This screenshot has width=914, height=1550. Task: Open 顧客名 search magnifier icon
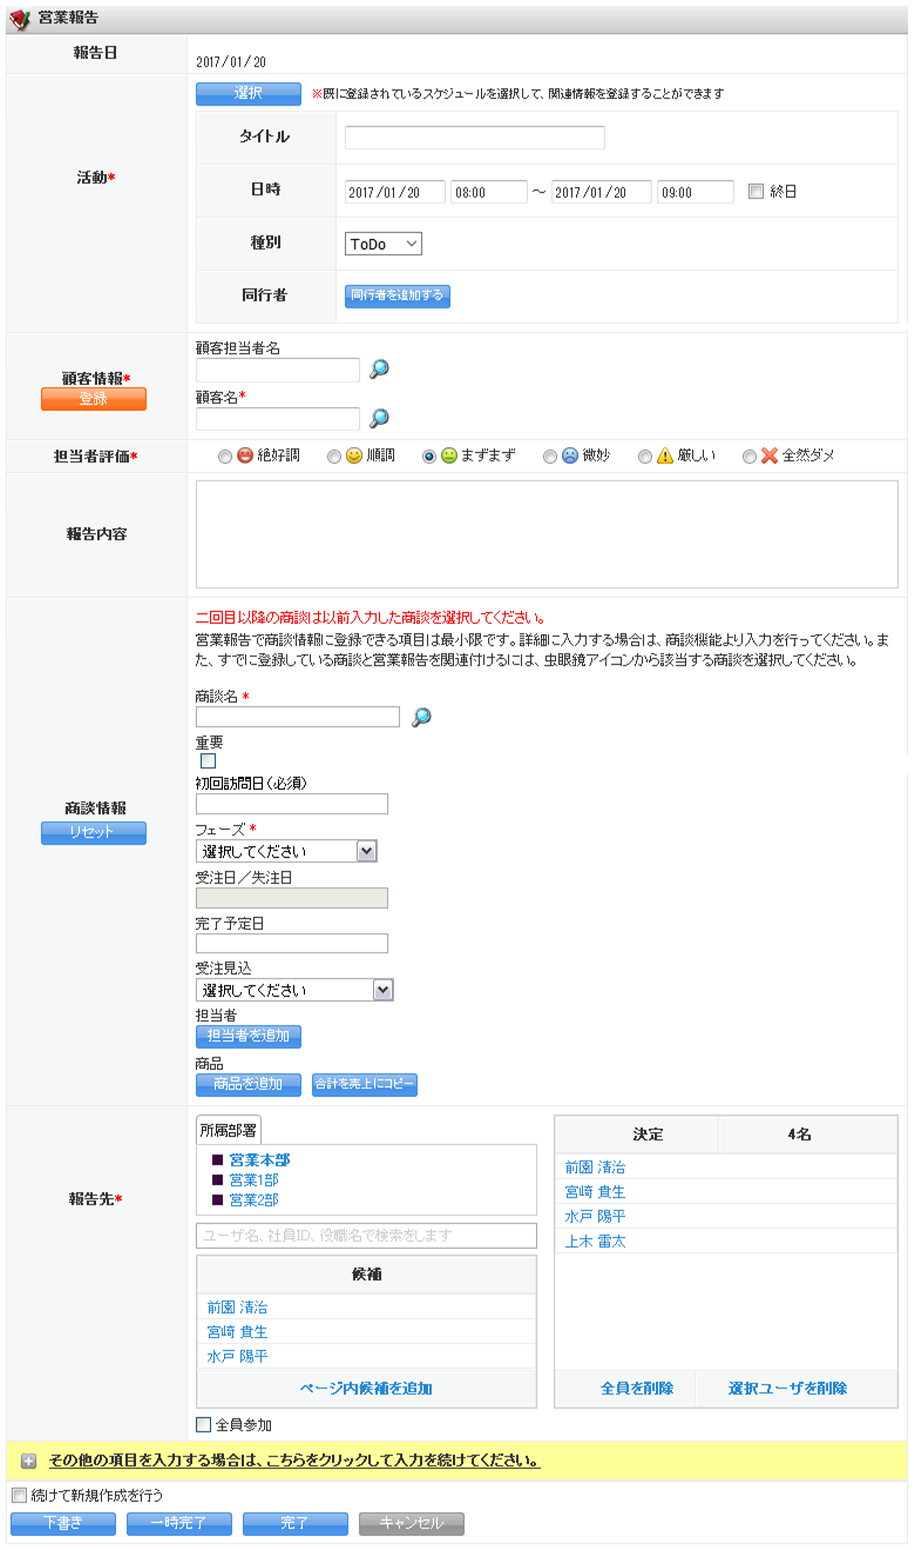(x=379, y=418)
